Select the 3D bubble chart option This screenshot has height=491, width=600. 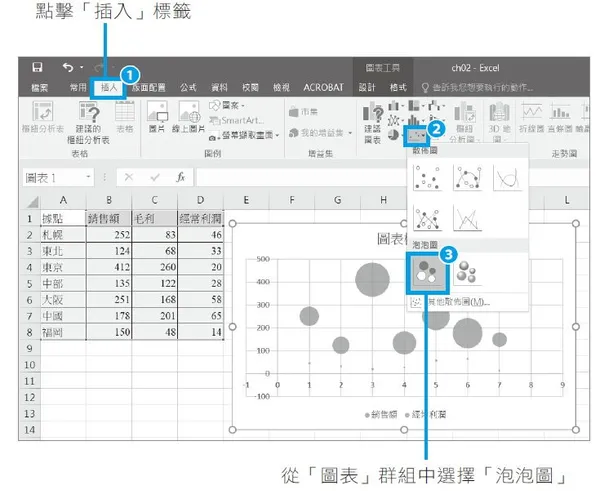tap(467, 272)
